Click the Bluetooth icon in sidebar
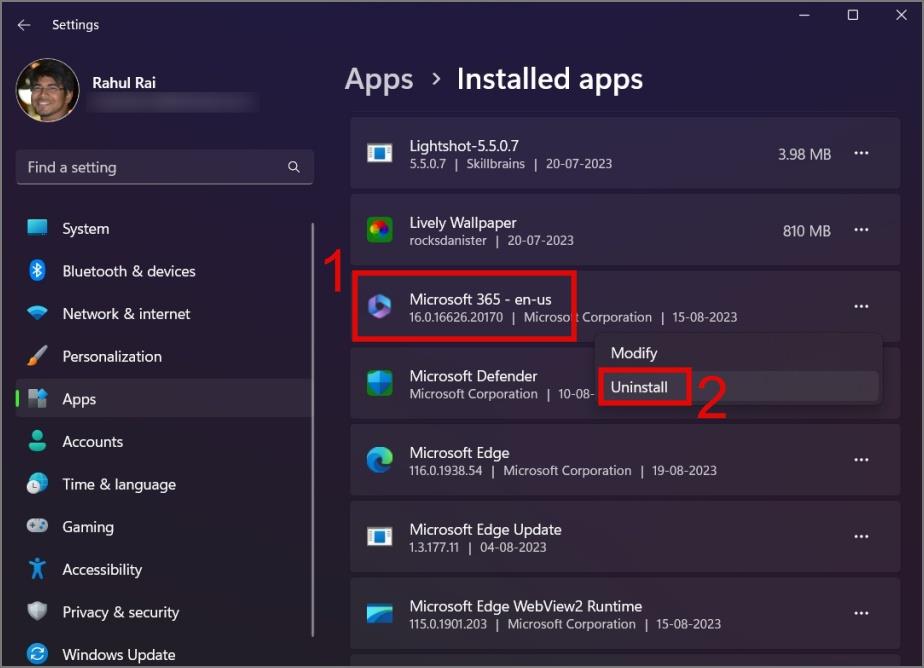924x668 pixels. (x=37, y=270)
